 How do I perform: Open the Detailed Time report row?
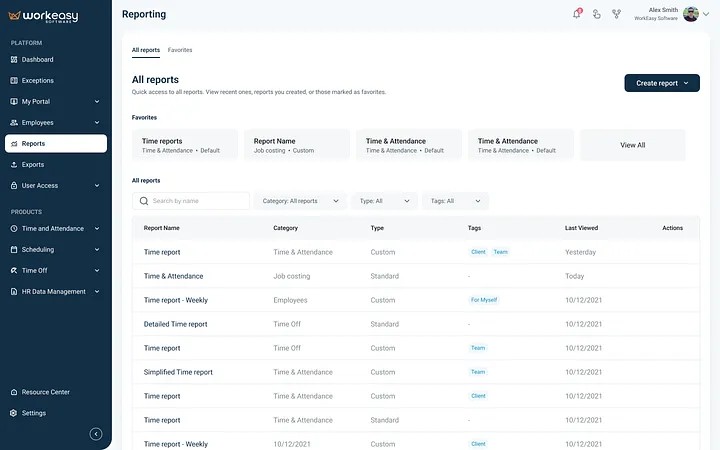coord(416,324)
